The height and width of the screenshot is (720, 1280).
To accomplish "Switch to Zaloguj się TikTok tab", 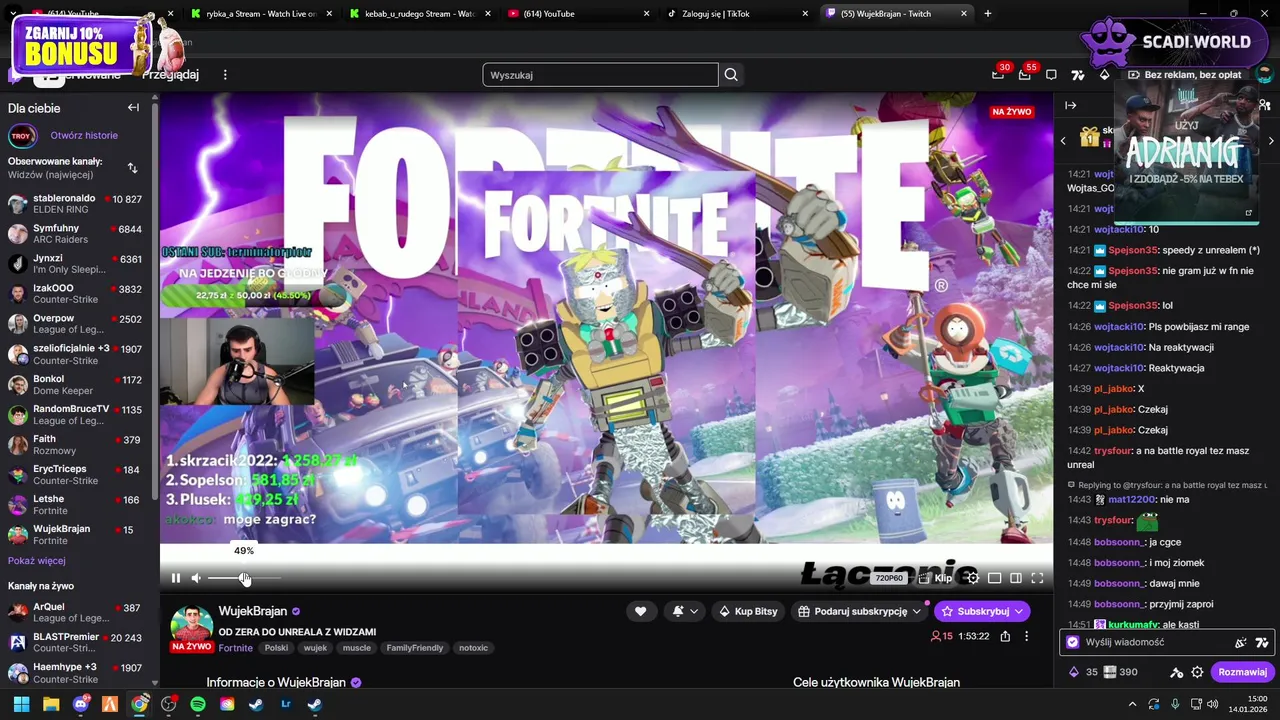I will tap(737, 14).
